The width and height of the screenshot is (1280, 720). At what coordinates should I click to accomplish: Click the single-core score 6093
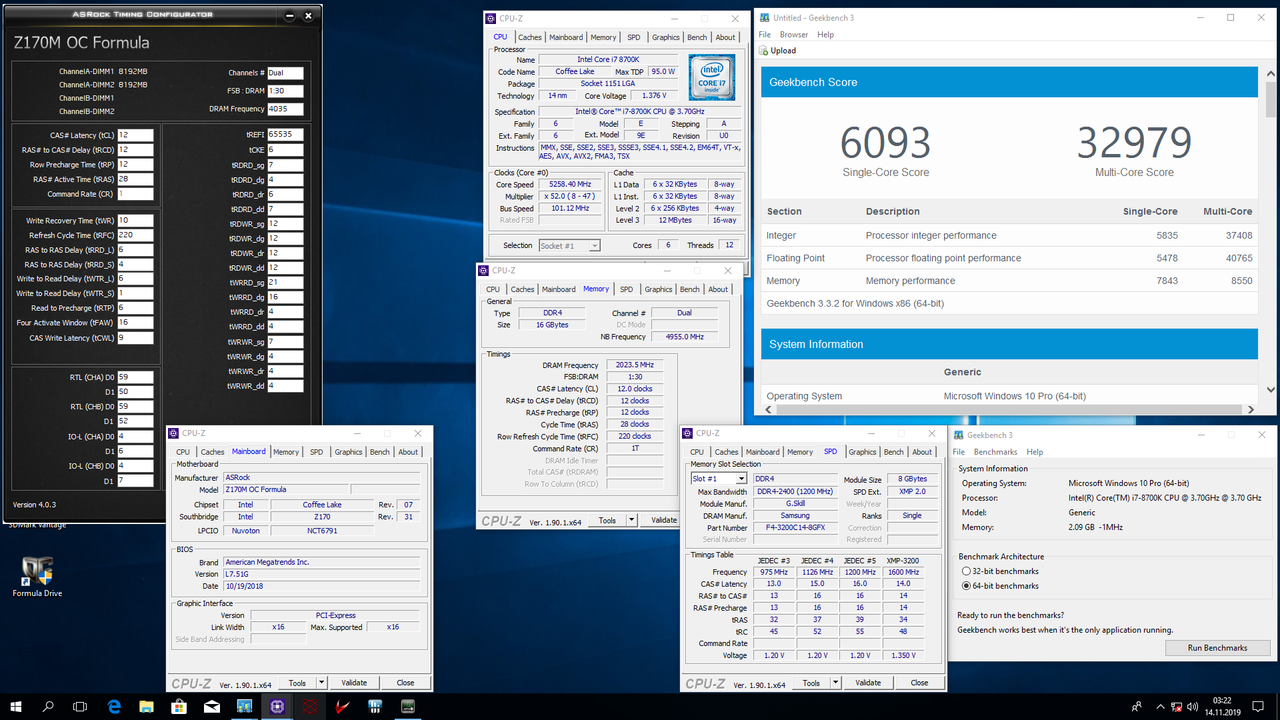[x=886, y=143]
